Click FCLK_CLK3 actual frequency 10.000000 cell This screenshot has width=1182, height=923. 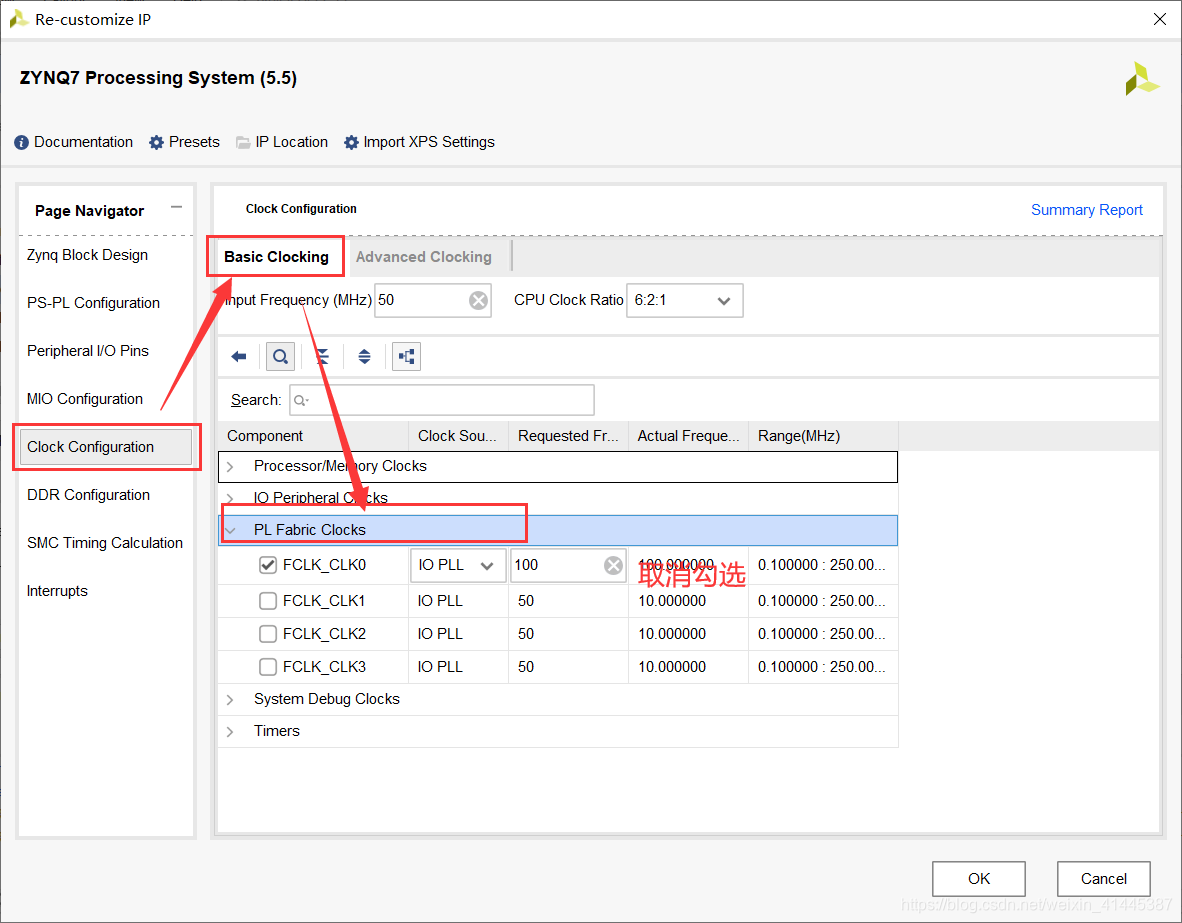click(688, 667)
